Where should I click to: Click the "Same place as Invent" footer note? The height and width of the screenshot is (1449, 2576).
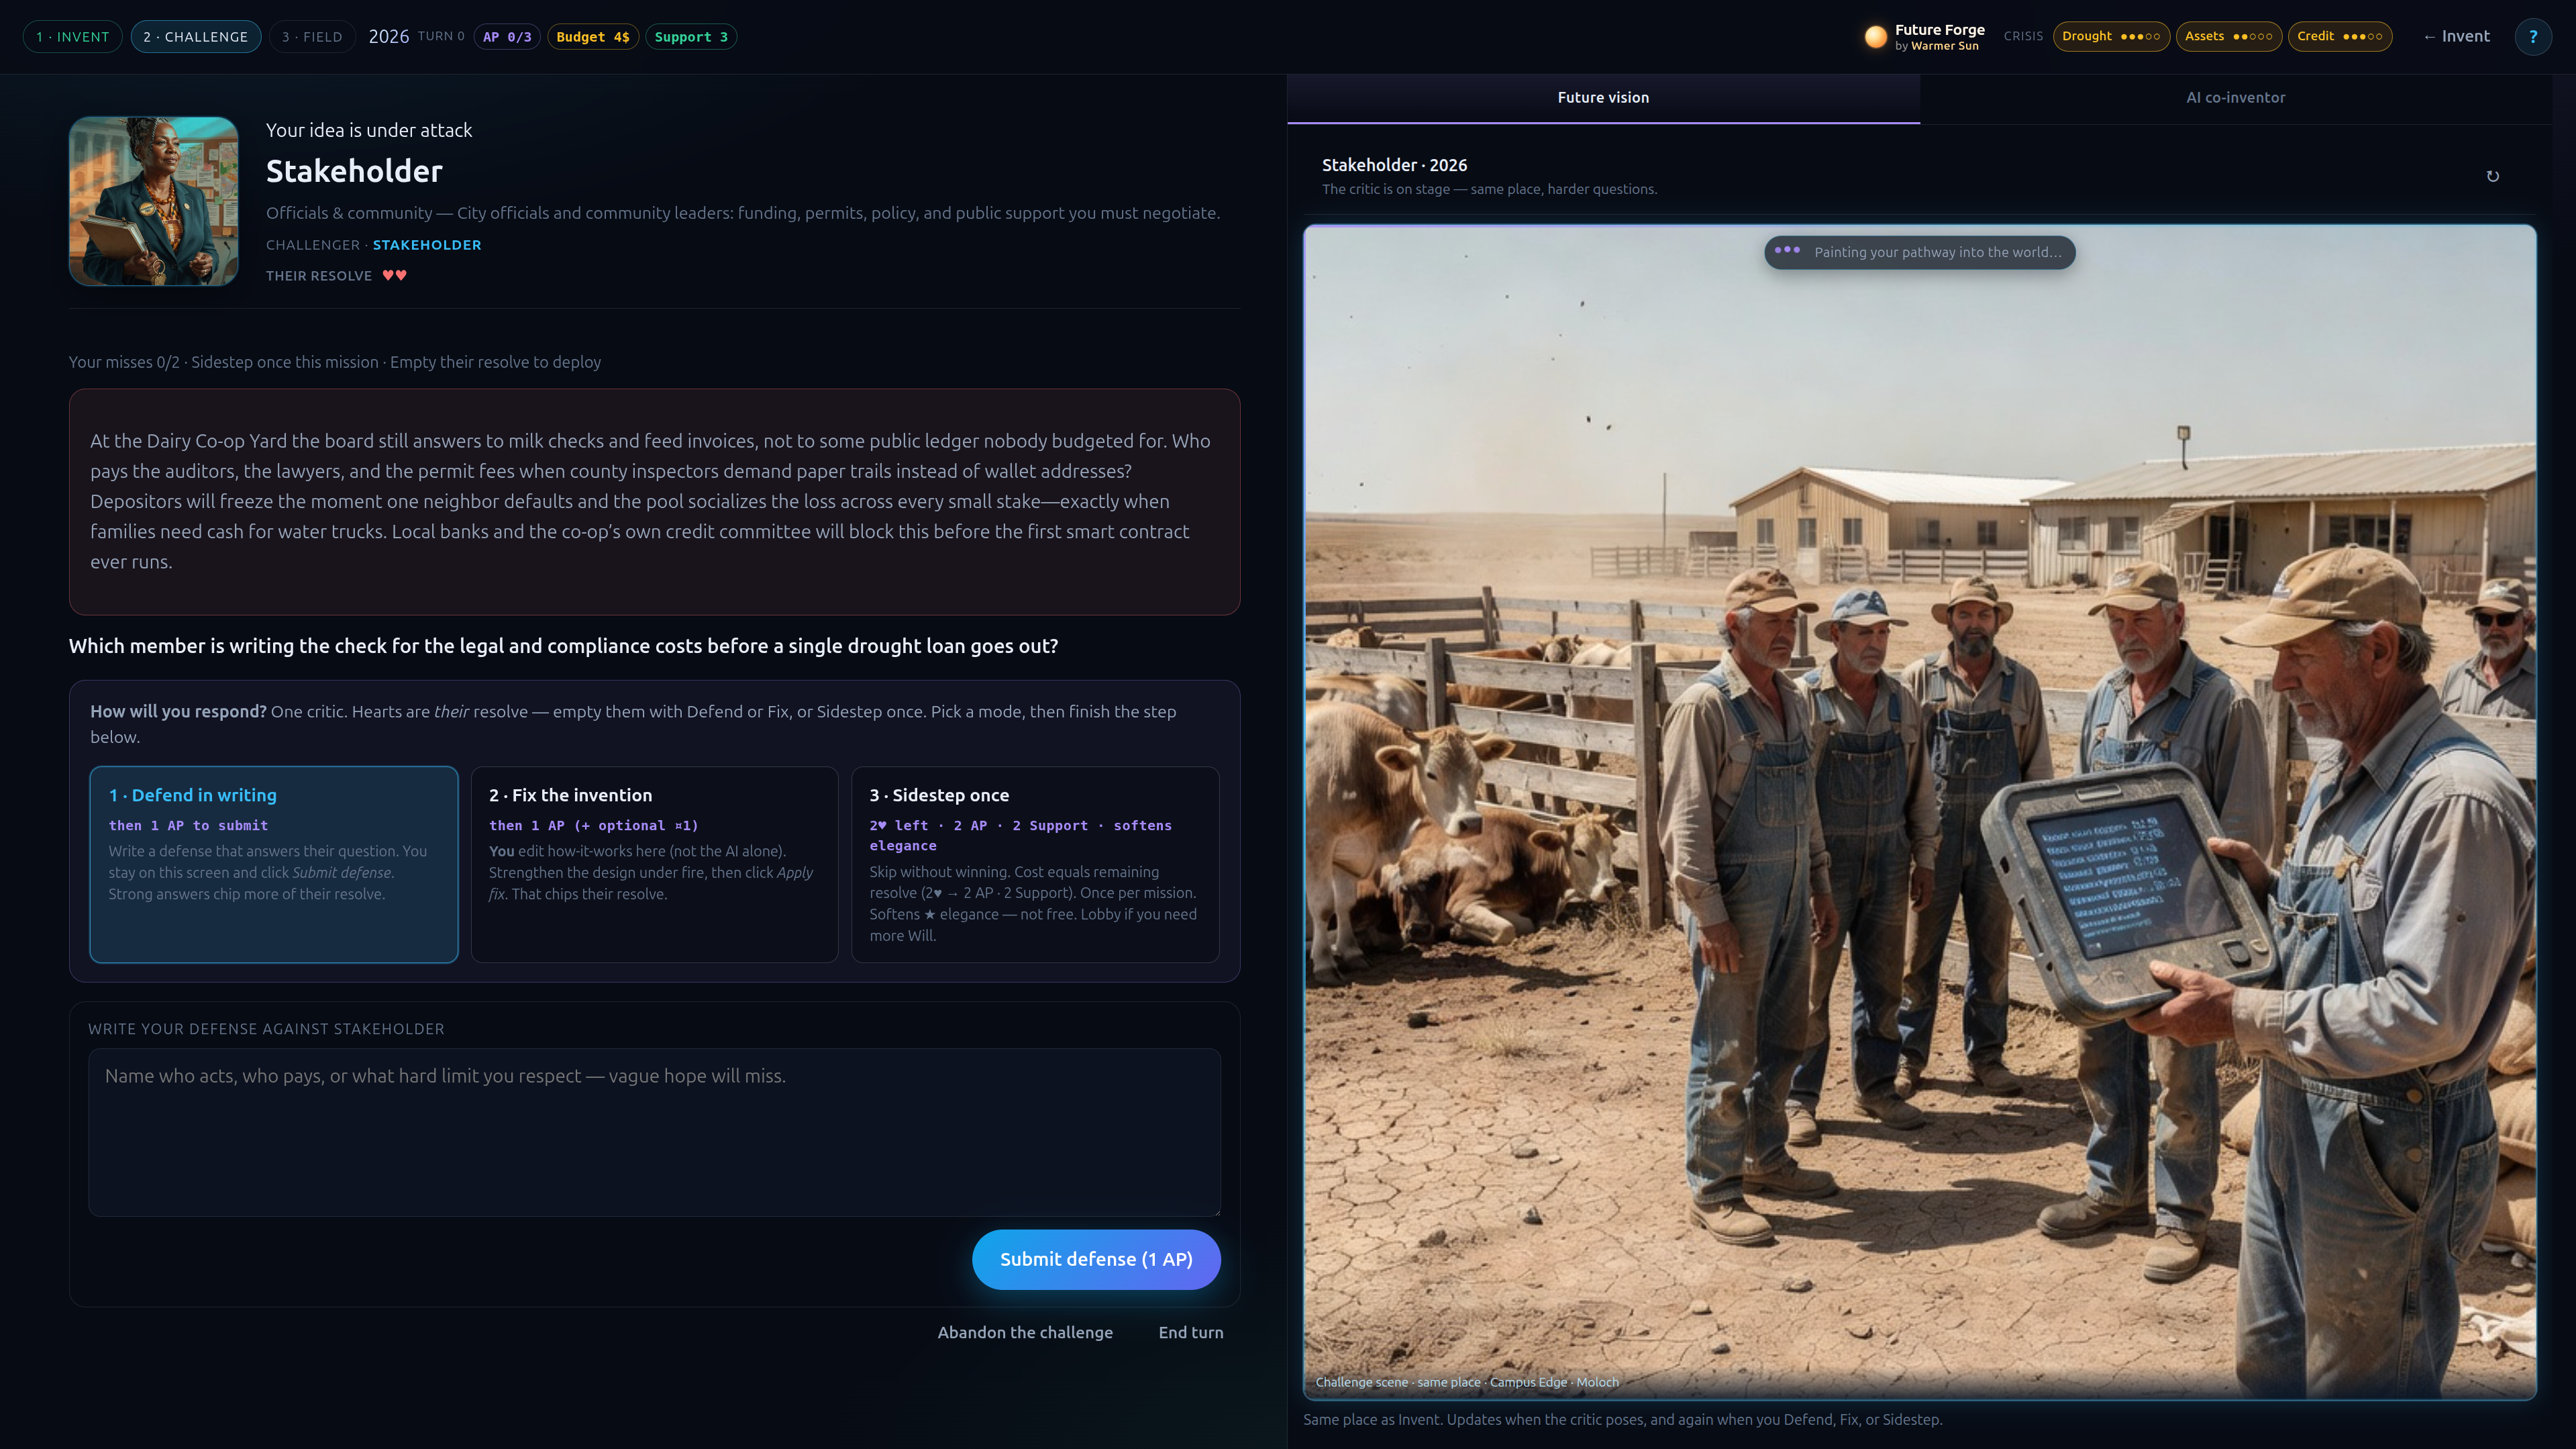[1622, 1419]
